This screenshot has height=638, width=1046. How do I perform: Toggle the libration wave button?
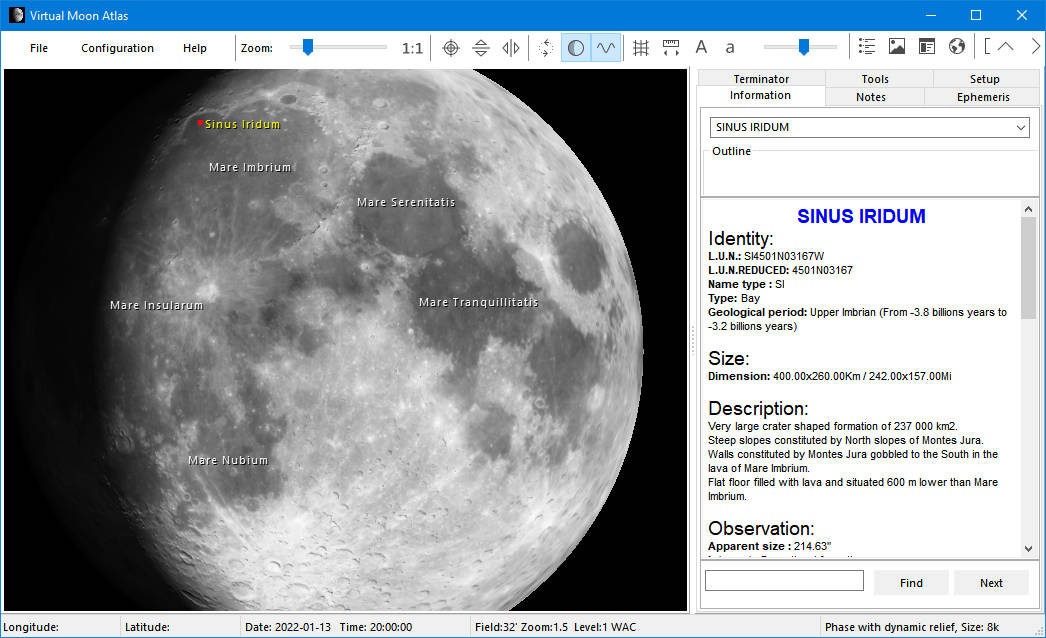coord(606,47)
